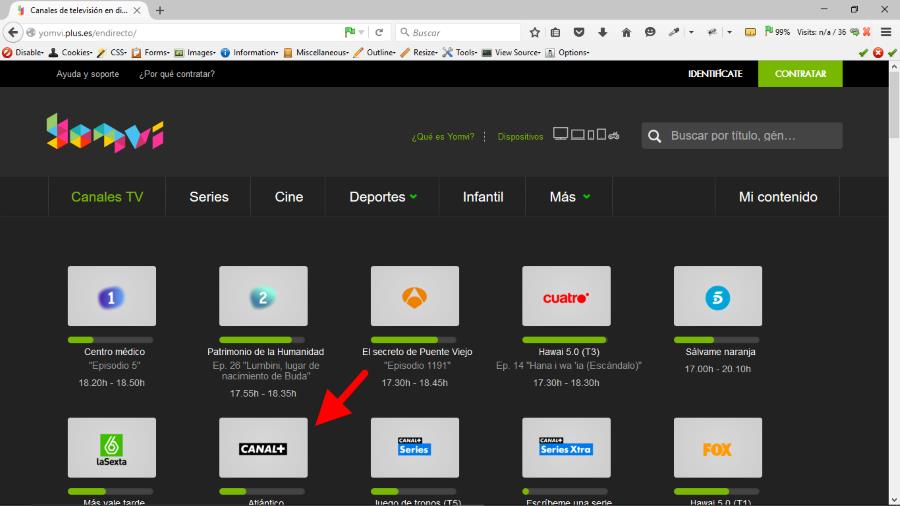Go to the Infantil section tab
The width and height of the screenshot is (900, 506).
tap(483, 197)
